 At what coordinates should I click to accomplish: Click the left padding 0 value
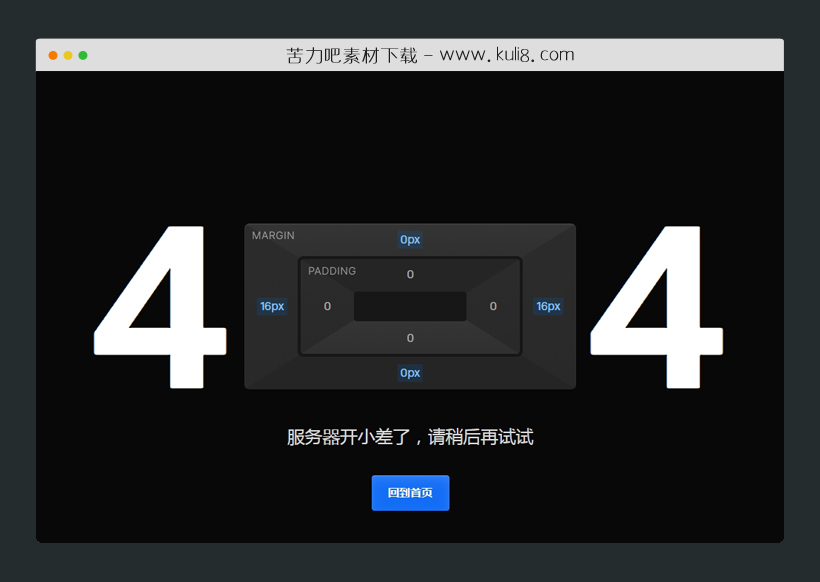pos(327,306)
